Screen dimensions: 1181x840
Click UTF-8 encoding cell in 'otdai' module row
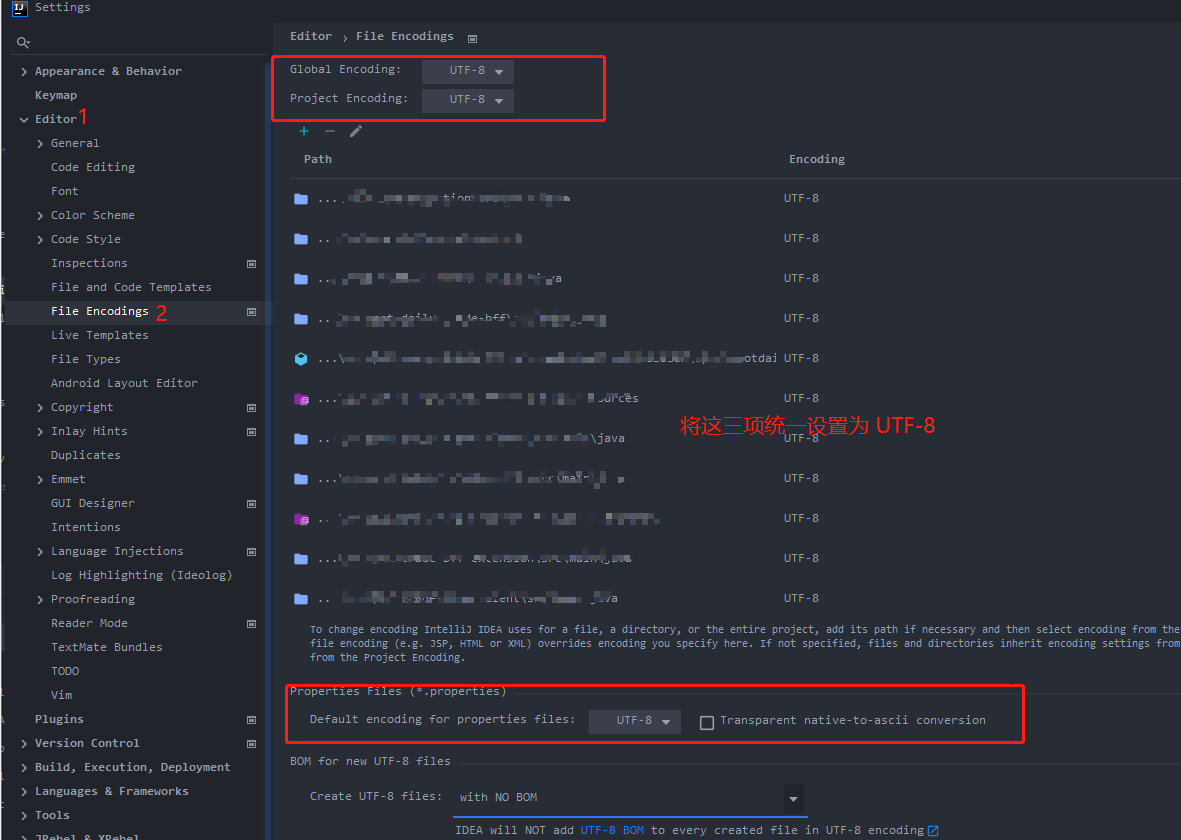pos(801,359)
